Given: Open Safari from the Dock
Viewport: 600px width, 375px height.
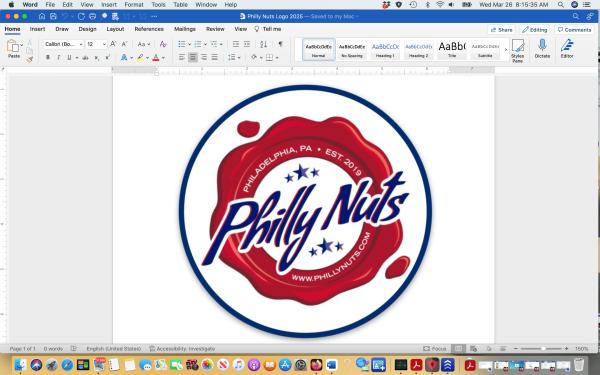Looking at the screenshot, I should 67,365.
